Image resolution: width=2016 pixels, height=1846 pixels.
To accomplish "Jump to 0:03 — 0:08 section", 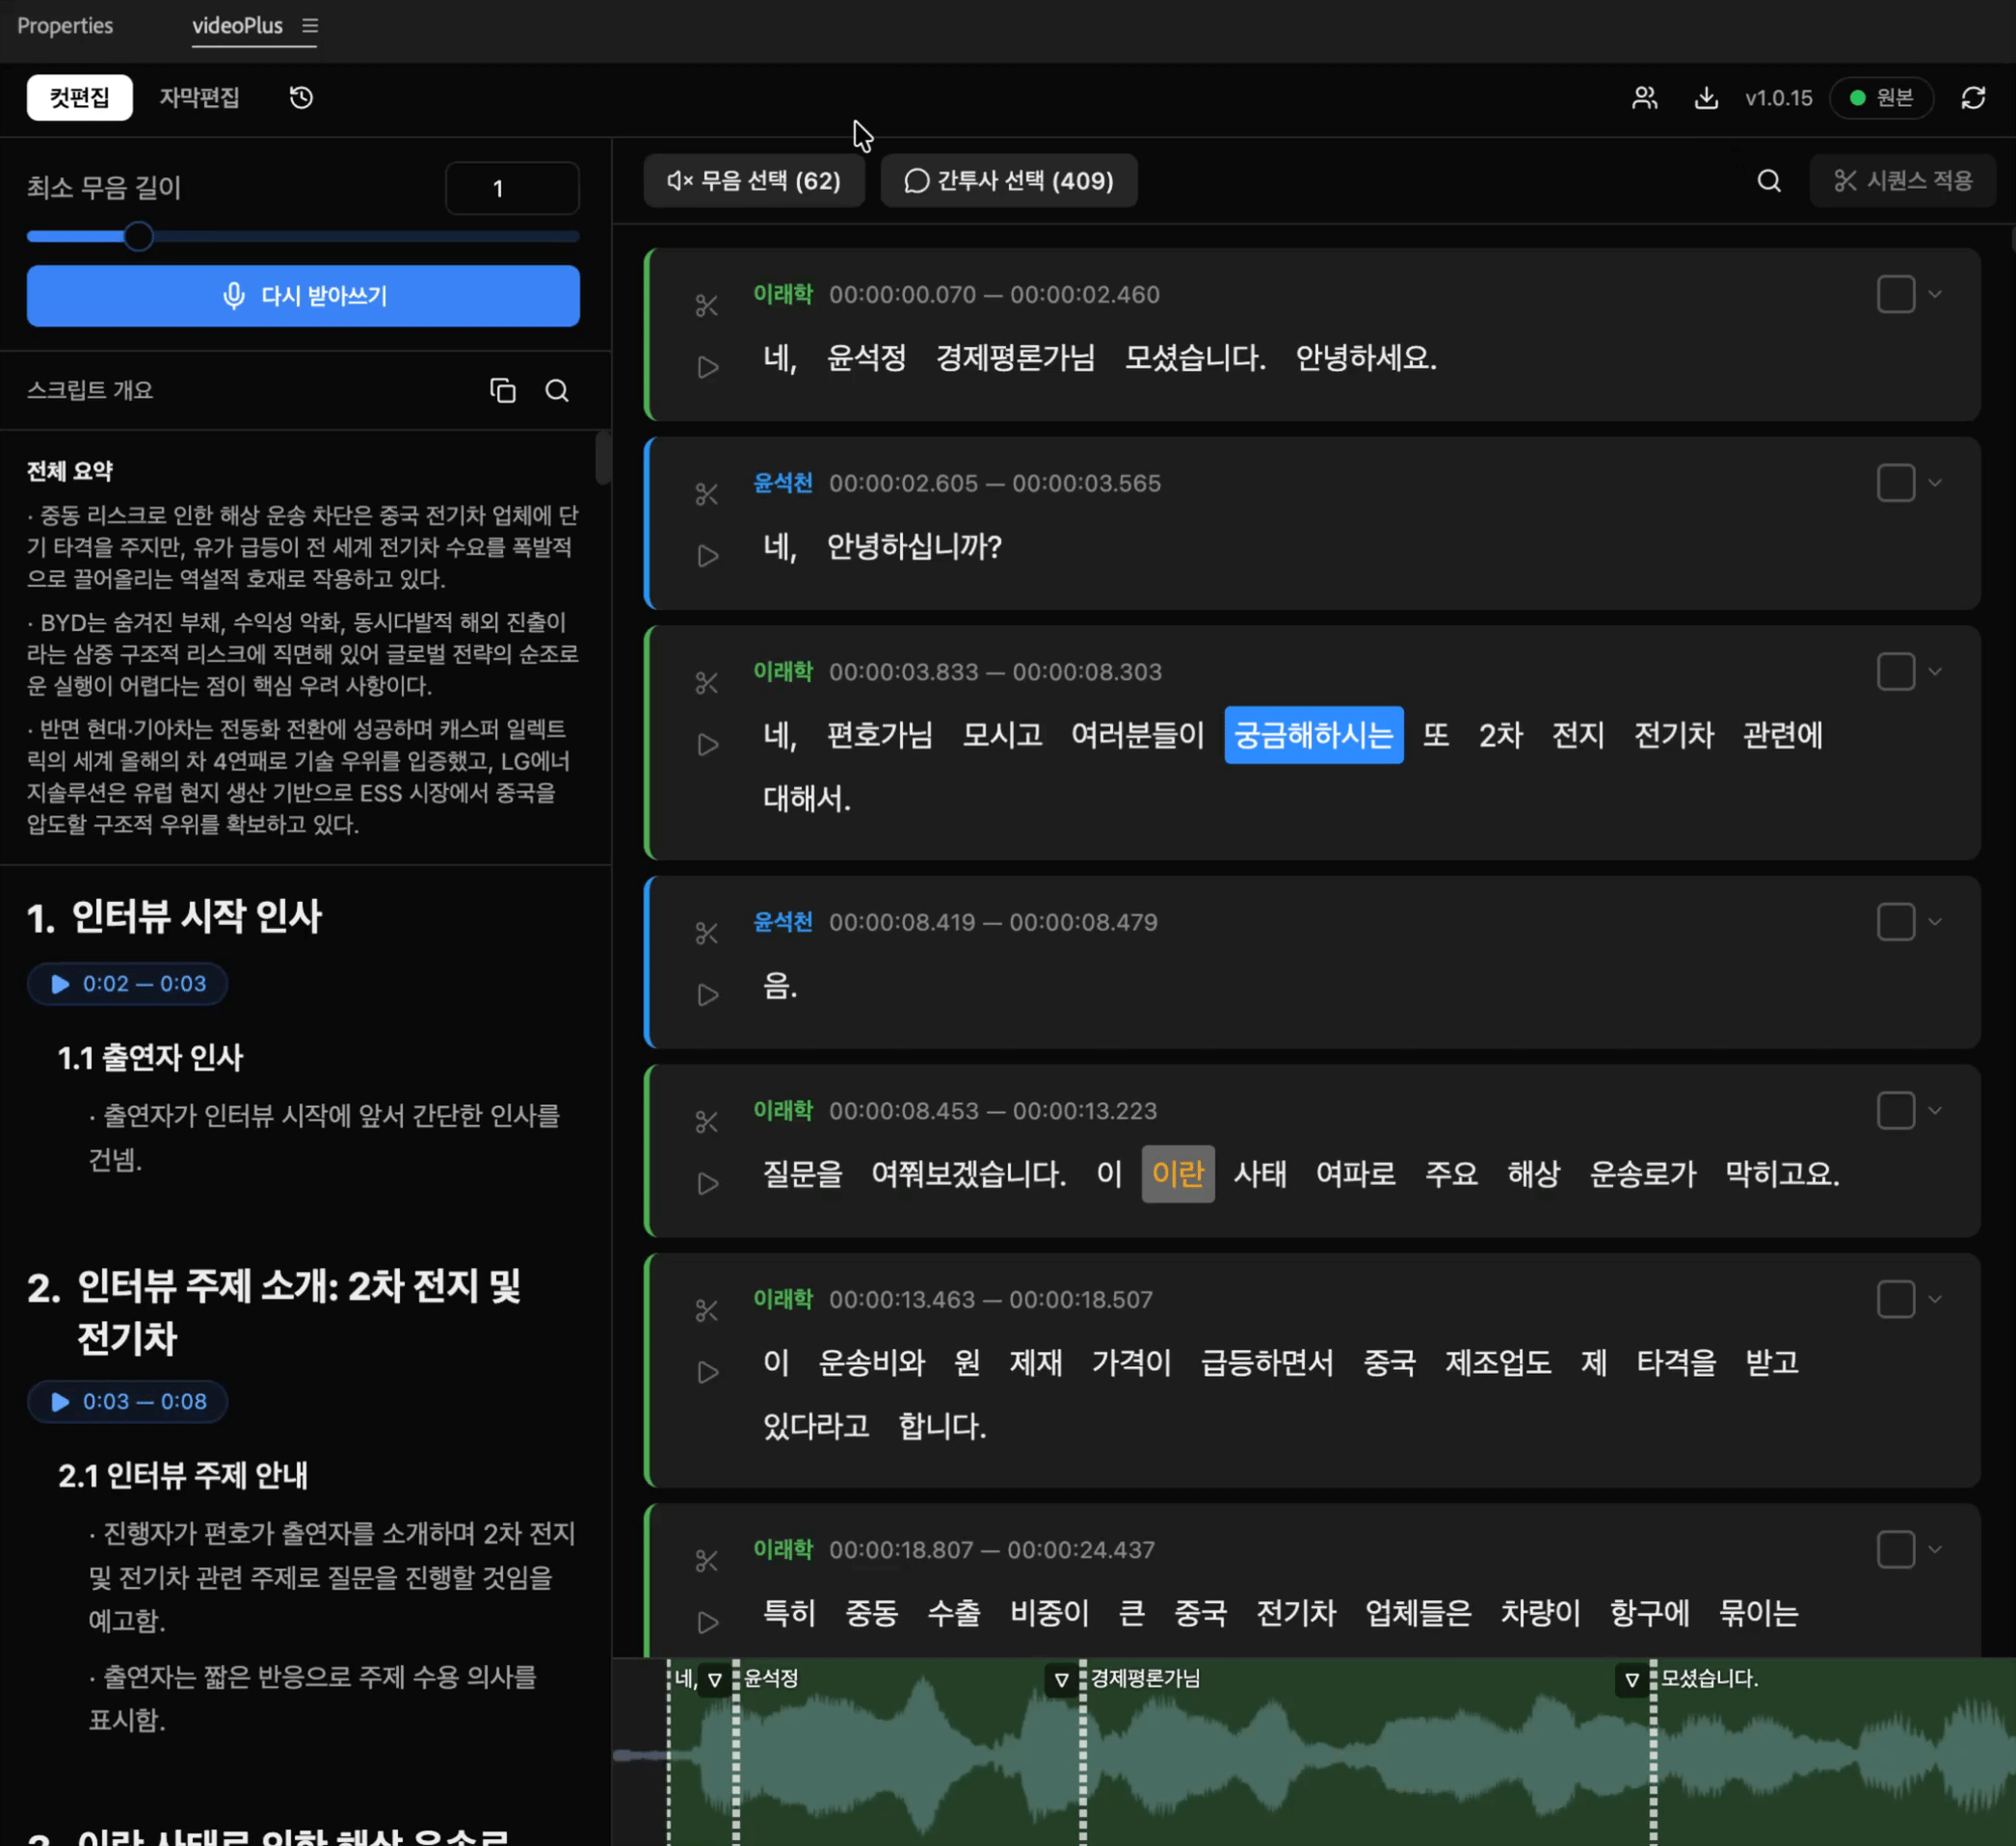I will (x=127, y=1401).
